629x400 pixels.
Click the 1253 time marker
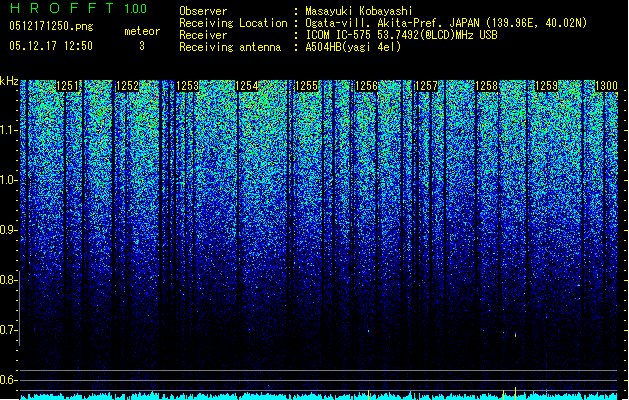coord(187,86)
